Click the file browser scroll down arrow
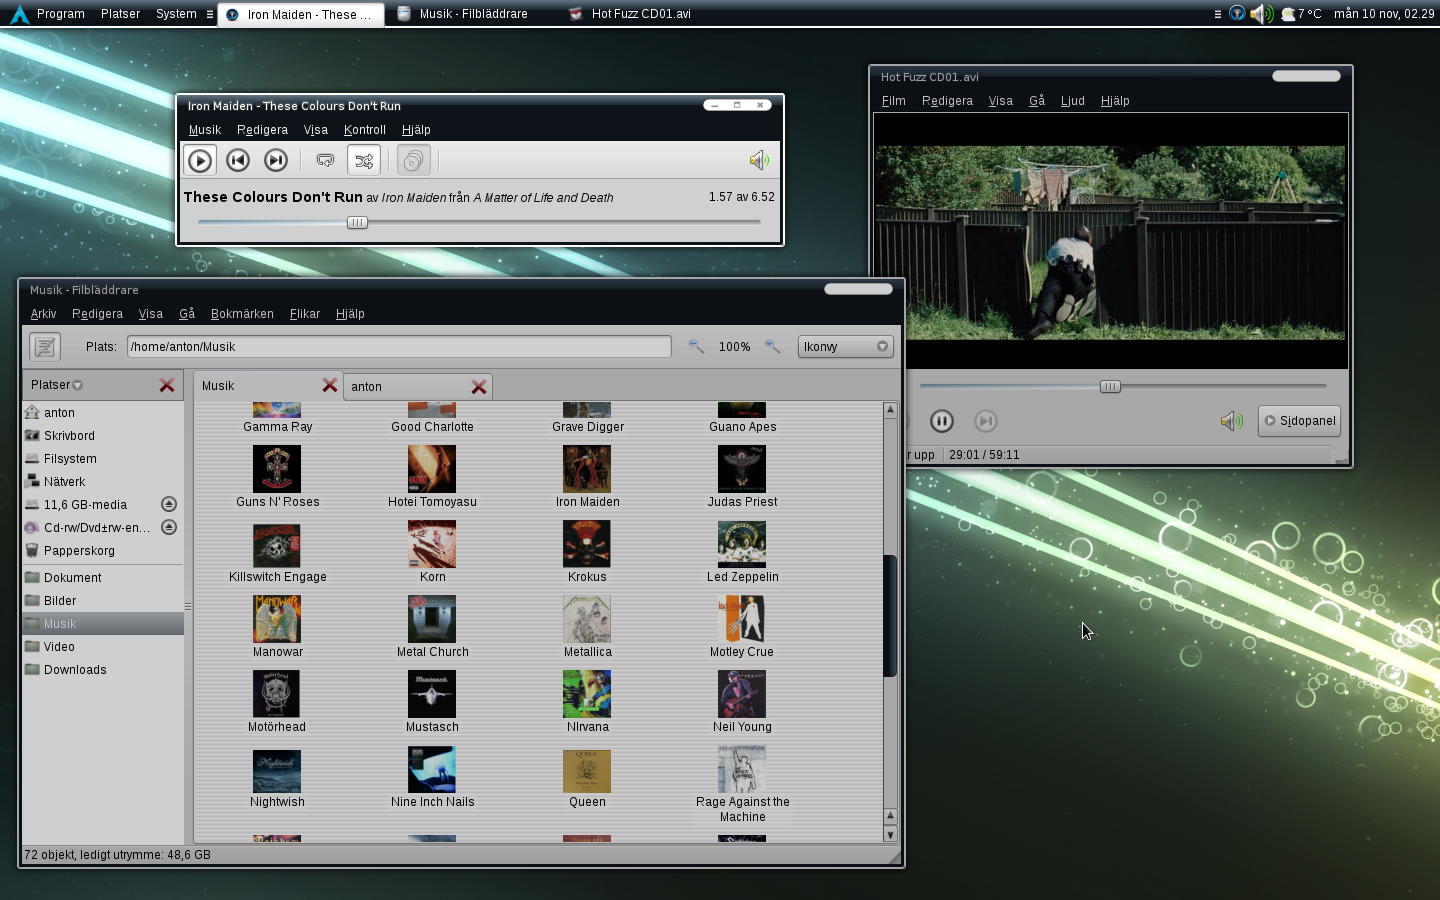The width and height of the screenshot is (1440, 900). click(x=890, y=834)
